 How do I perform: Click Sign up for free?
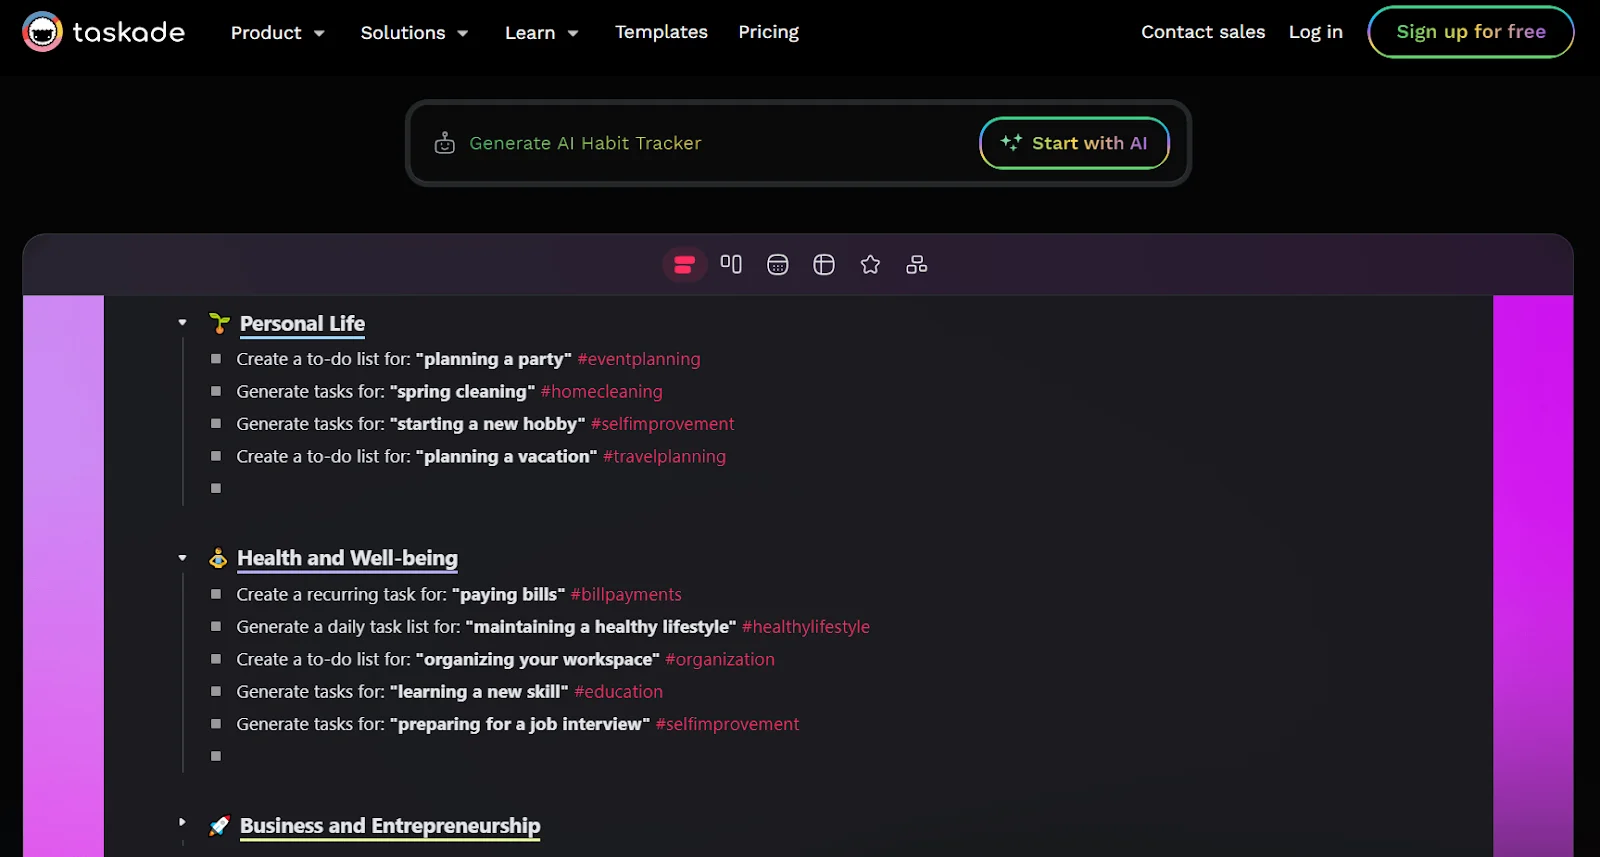(x=1471, y=32)
